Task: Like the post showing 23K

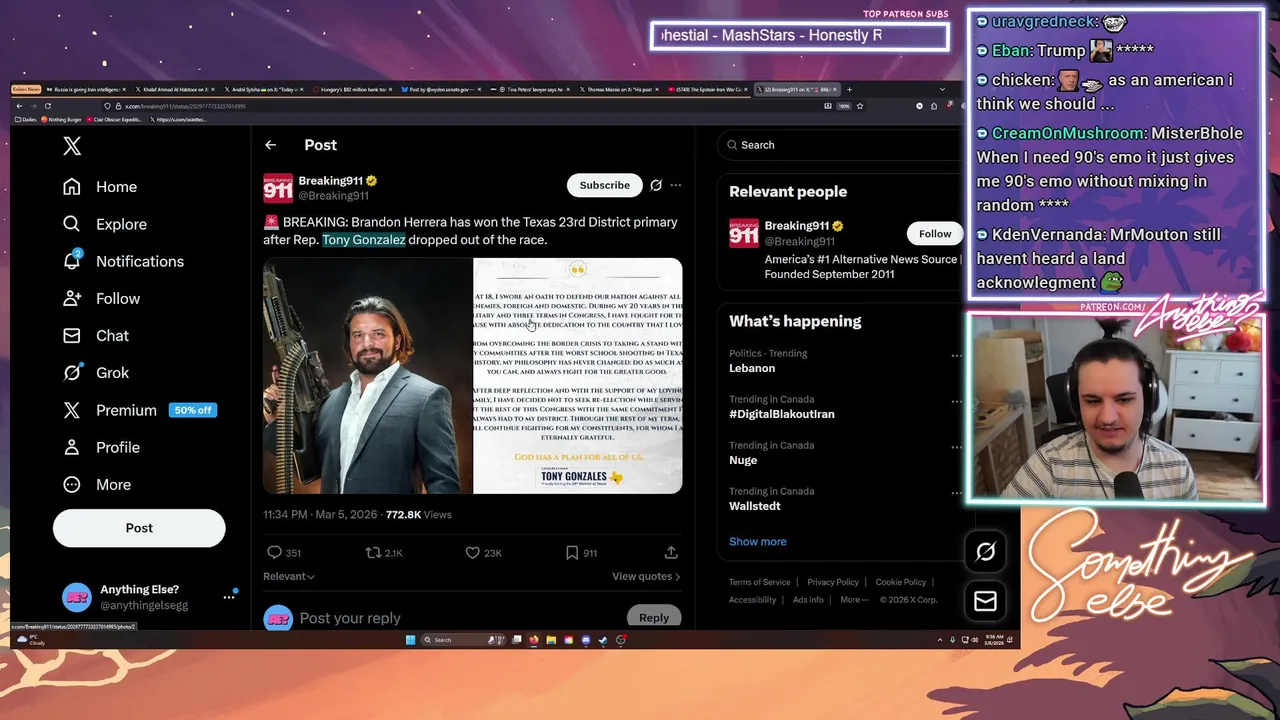Action: click(484, 552)
